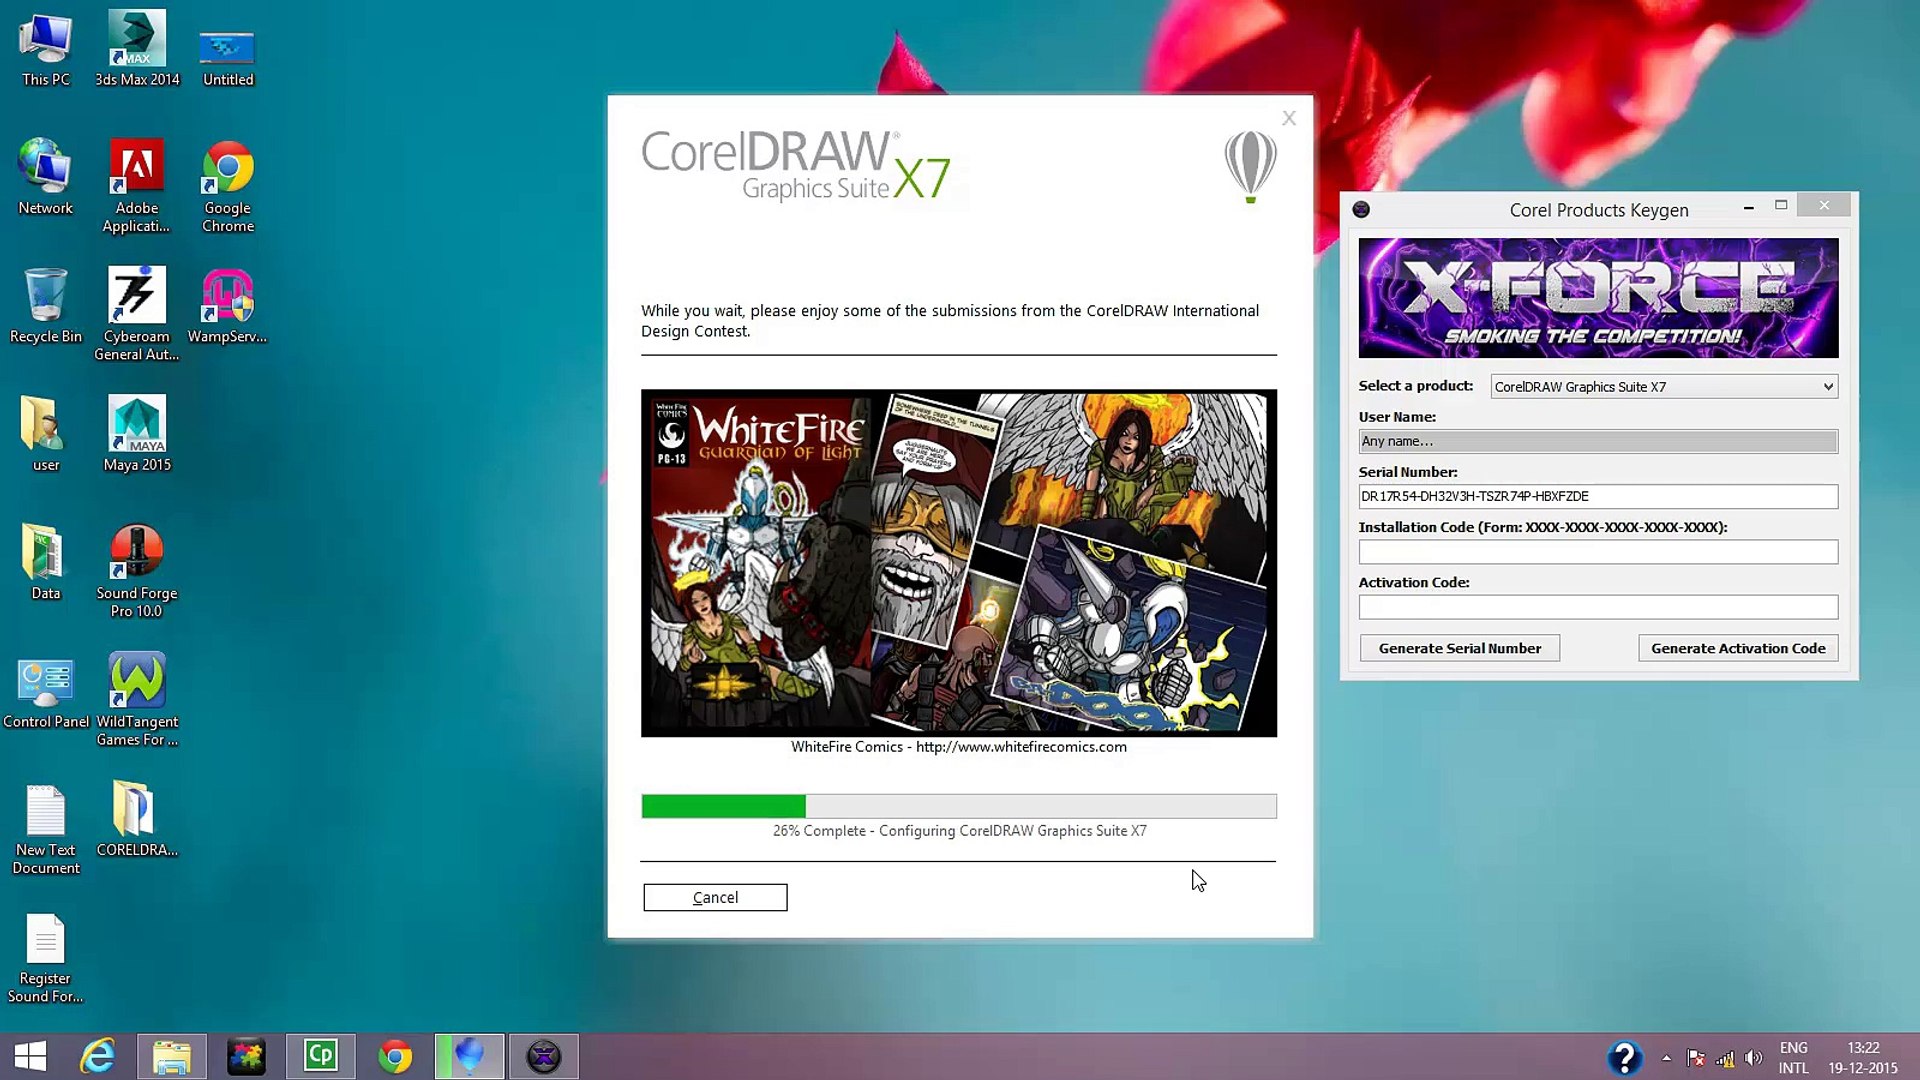Open Cyberoam General Authentication shortcut
The image size is (1920, 1080).
[137, 305]
